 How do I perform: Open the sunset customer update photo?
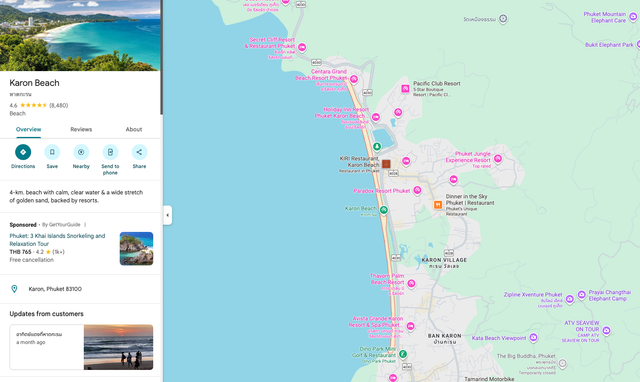(x=118, y=347)
